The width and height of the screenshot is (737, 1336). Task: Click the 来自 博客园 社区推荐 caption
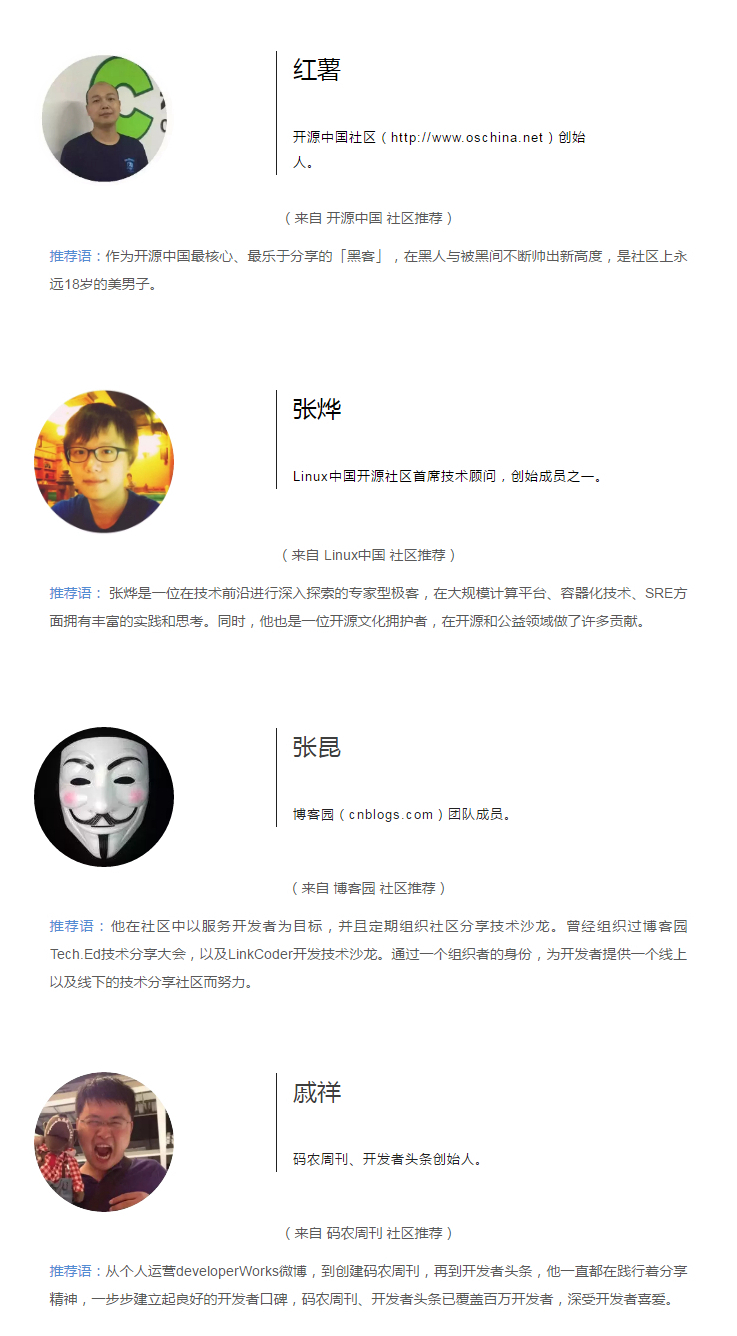tap(368, 888)
